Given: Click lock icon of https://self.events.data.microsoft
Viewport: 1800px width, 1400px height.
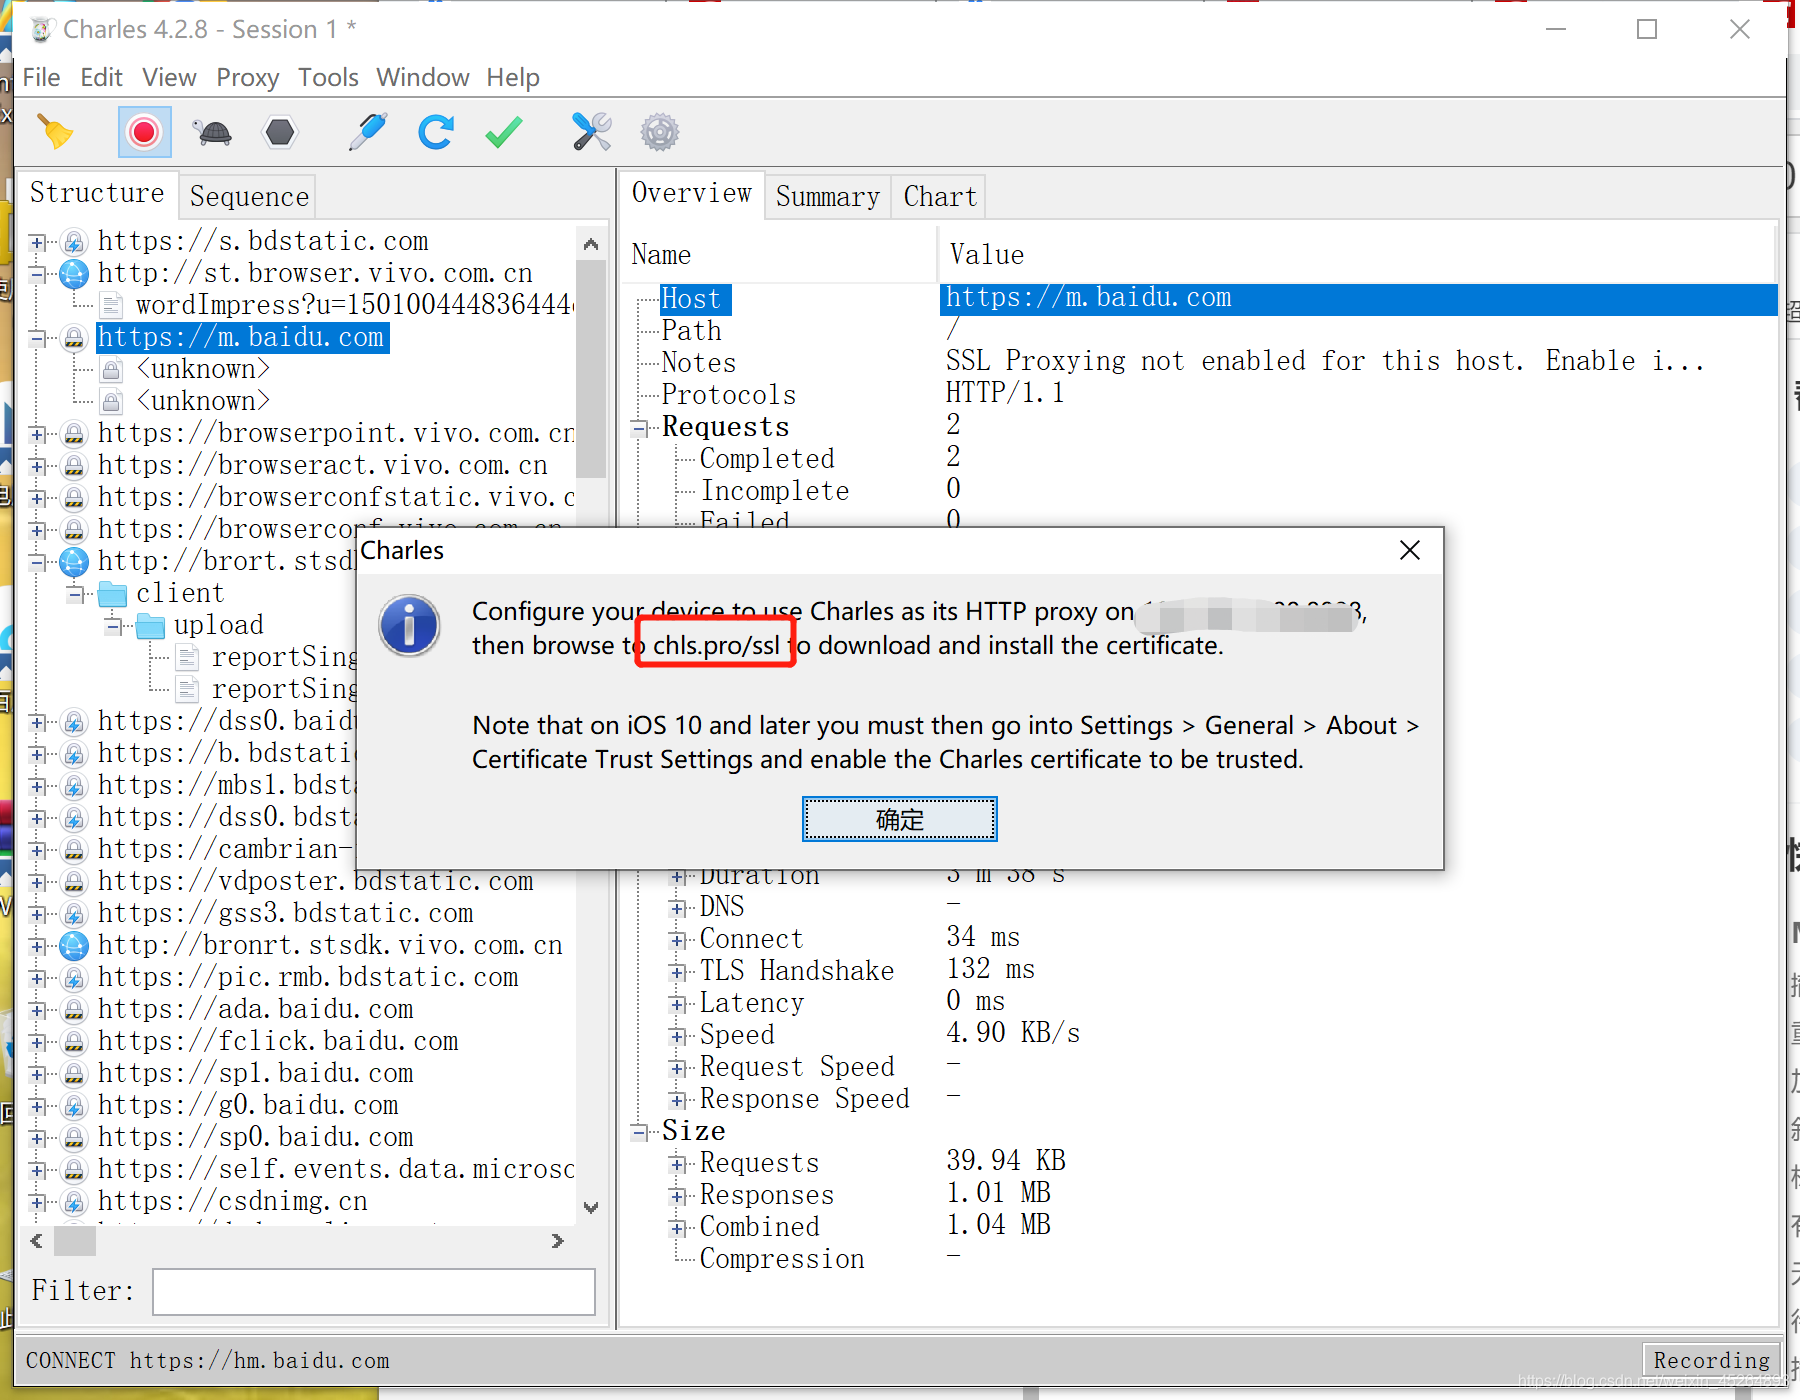Looking at the screenshot, I should (x=74, y=1170).
